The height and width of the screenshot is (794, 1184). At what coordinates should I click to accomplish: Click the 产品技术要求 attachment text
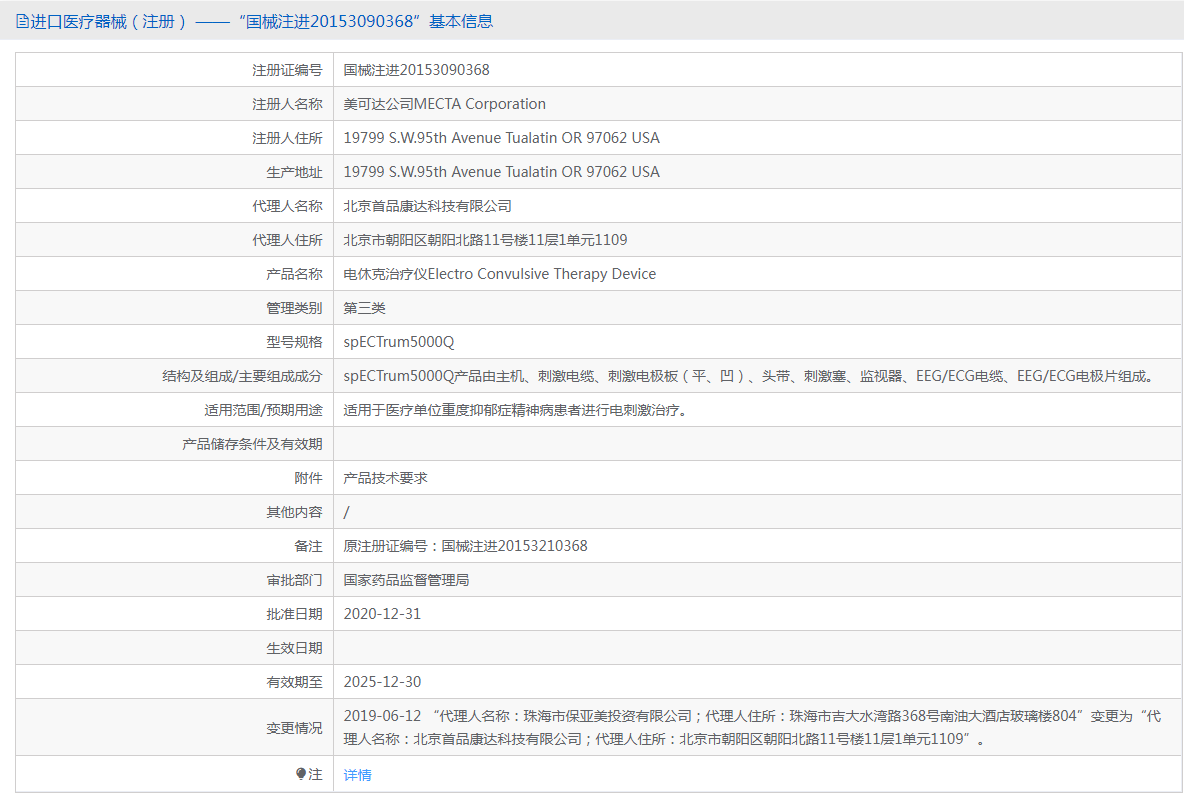[x=385, y=478]
